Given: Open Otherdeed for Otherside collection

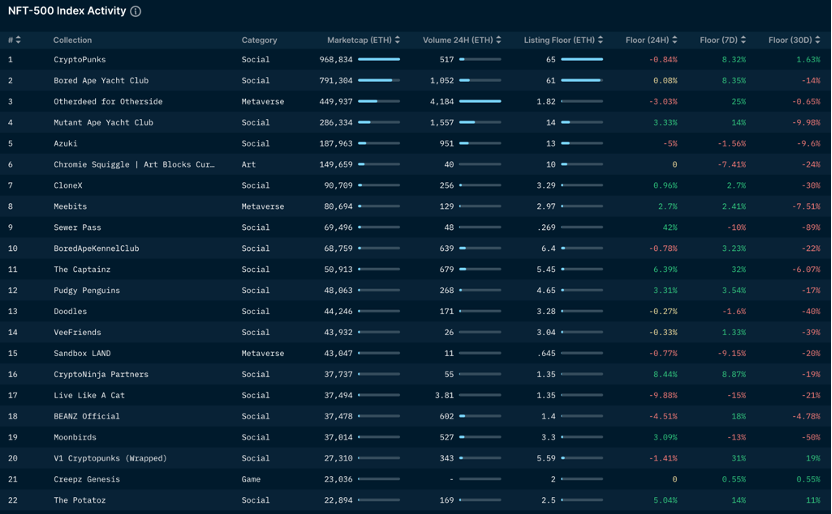Looking at the screenshot, I should (108, 101).
